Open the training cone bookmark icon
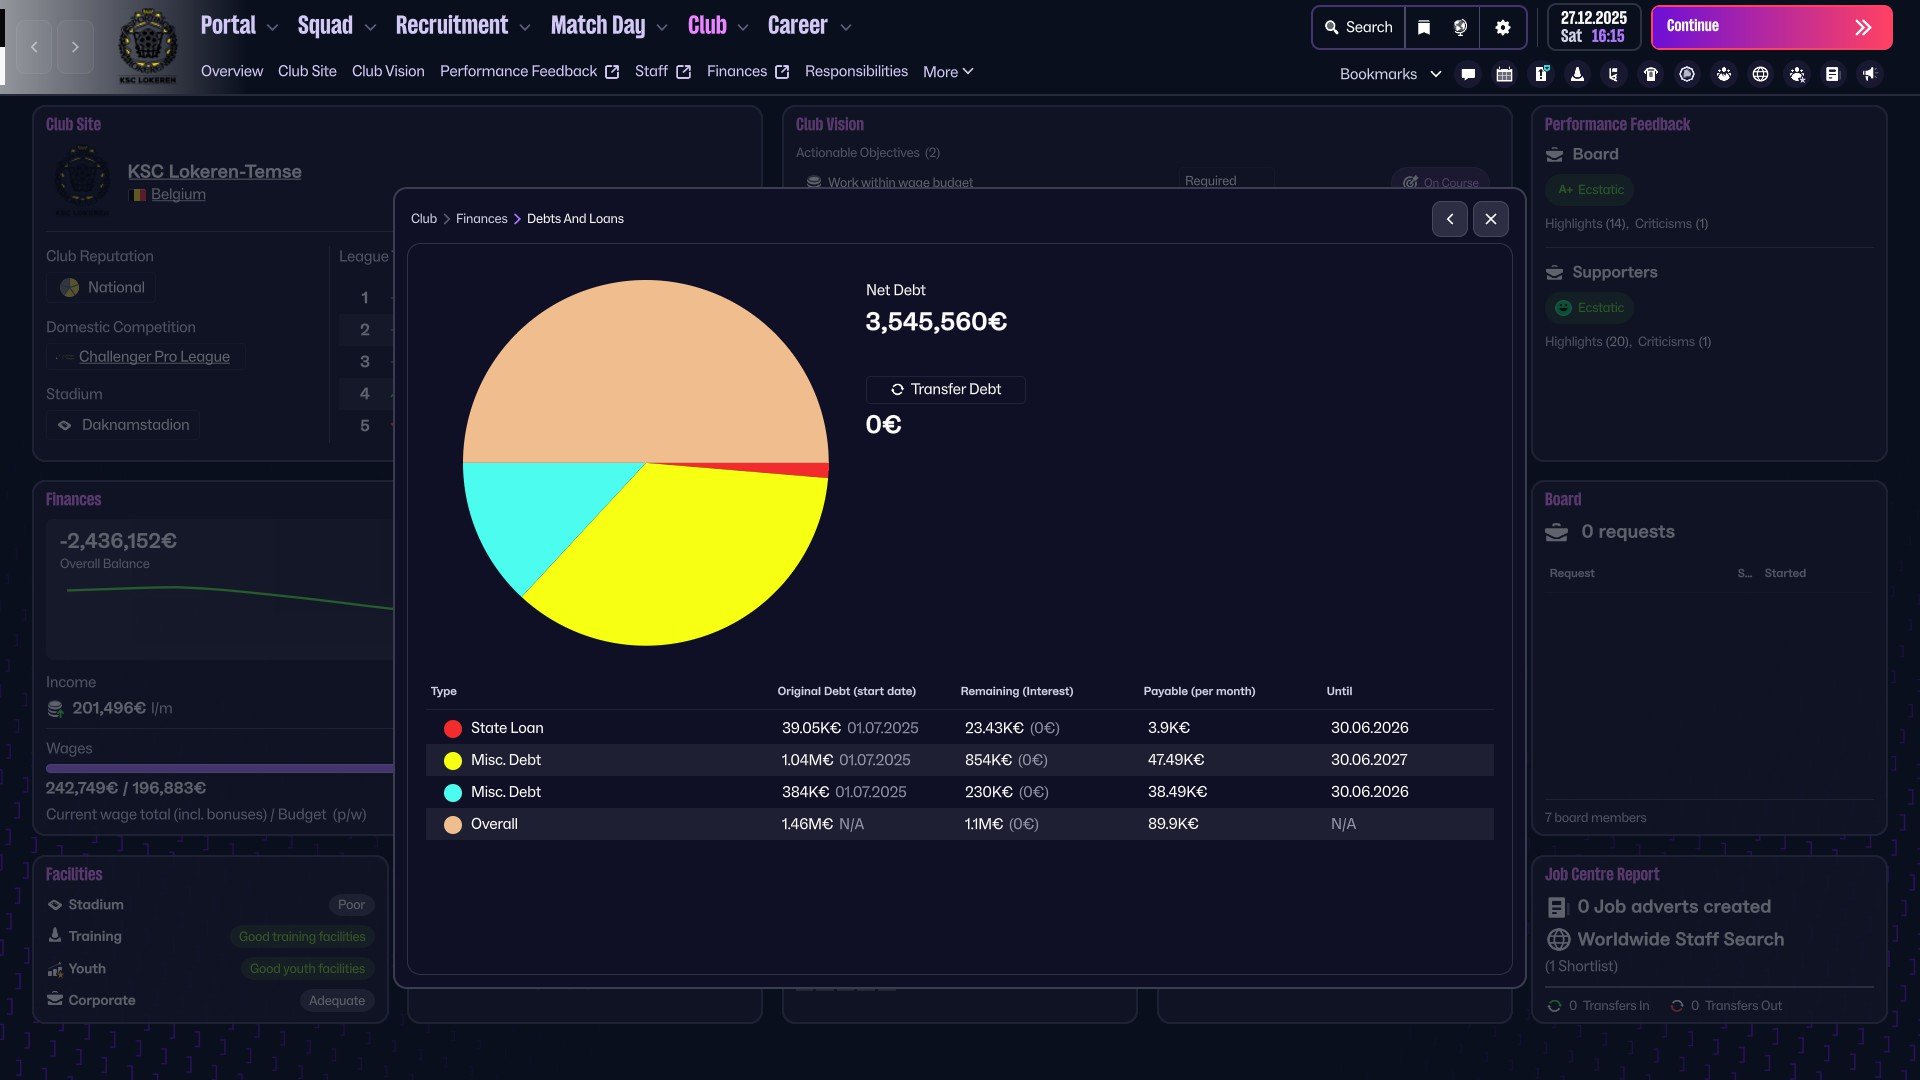This screenshot has height=1080, width=1920. pyautogui.click(x=1577, y=74)
